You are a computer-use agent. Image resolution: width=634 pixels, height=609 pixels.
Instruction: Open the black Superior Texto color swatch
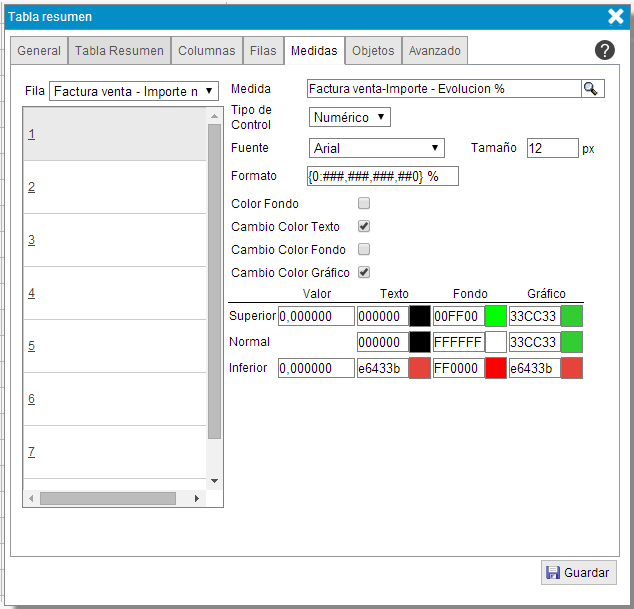(x=420, y=316)
